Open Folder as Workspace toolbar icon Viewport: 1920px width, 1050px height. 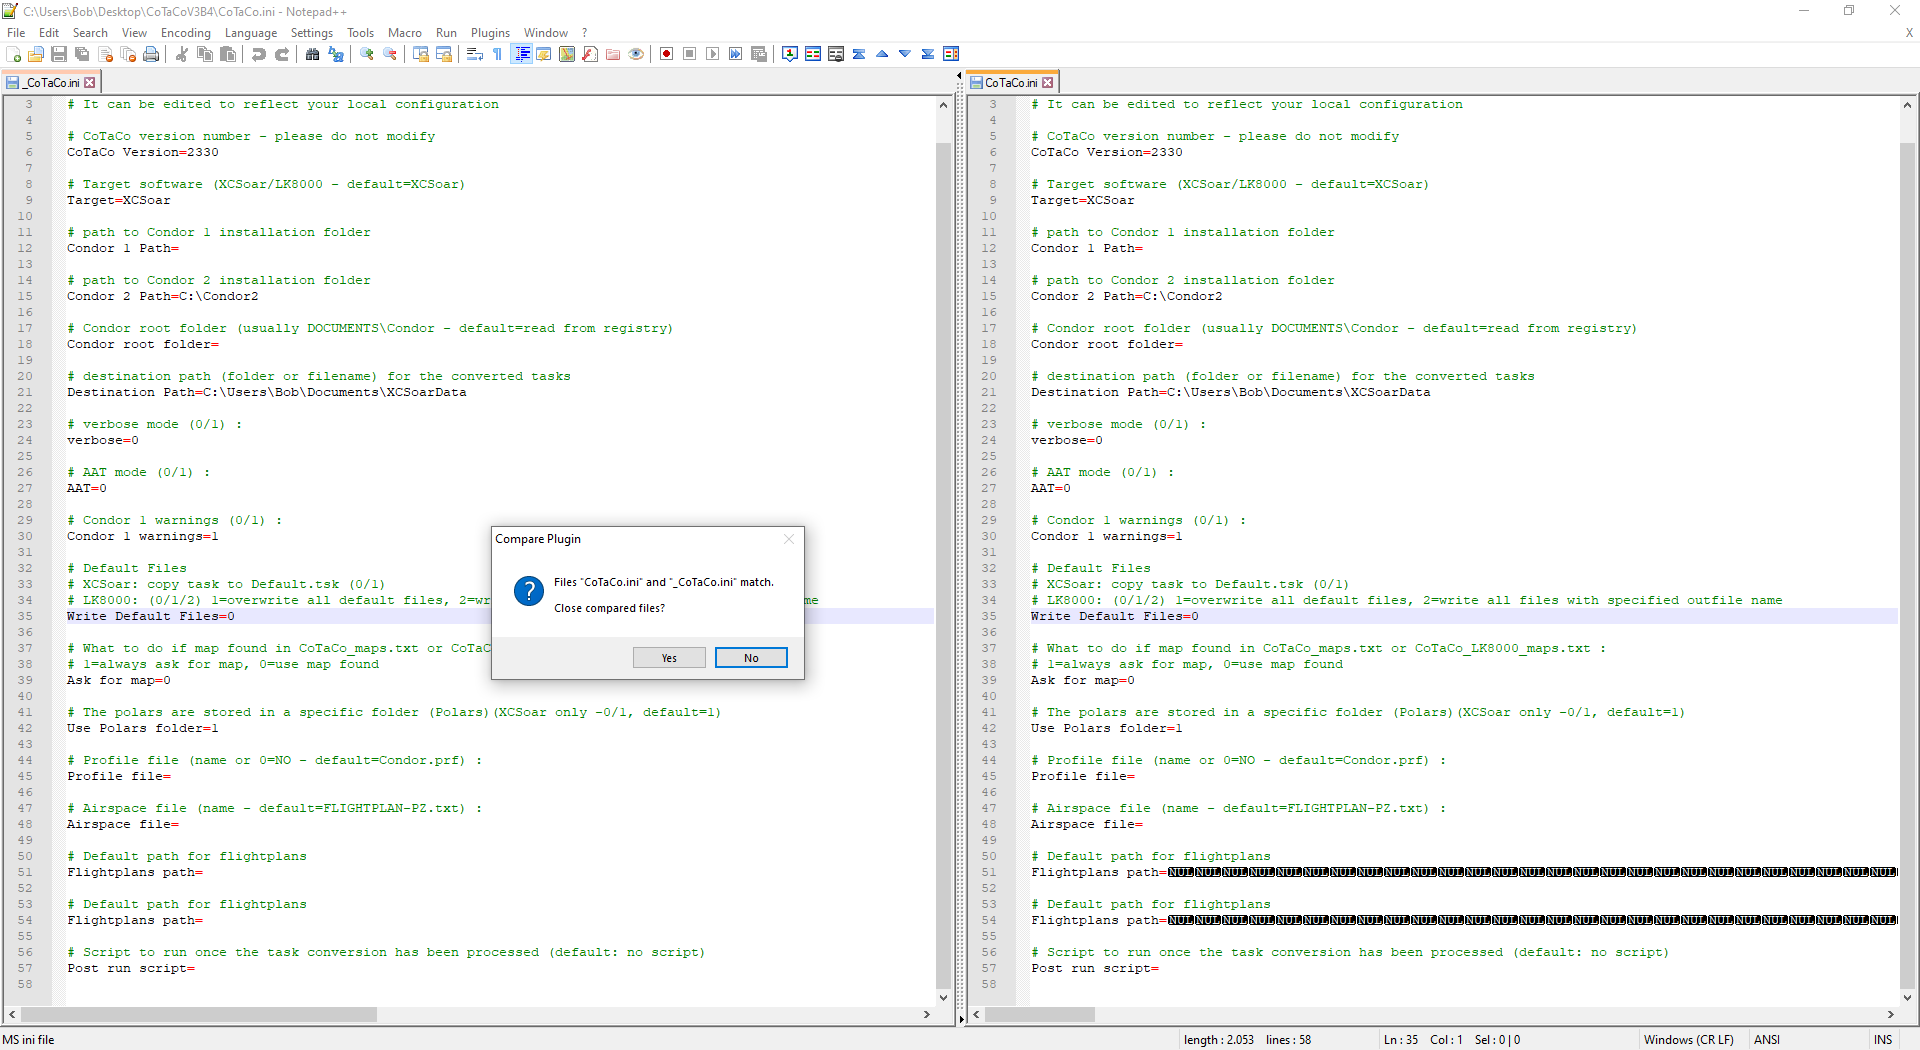[613, 54]
